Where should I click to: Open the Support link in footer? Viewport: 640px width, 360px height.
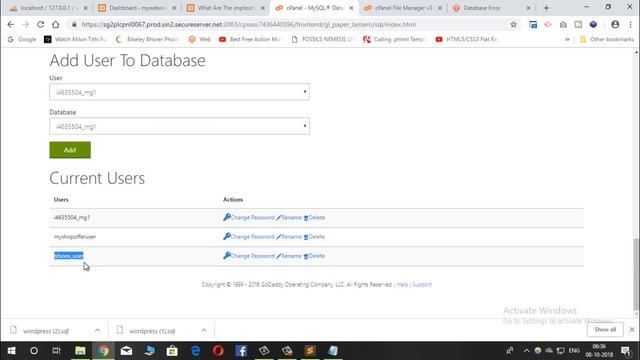click(422, 284)
